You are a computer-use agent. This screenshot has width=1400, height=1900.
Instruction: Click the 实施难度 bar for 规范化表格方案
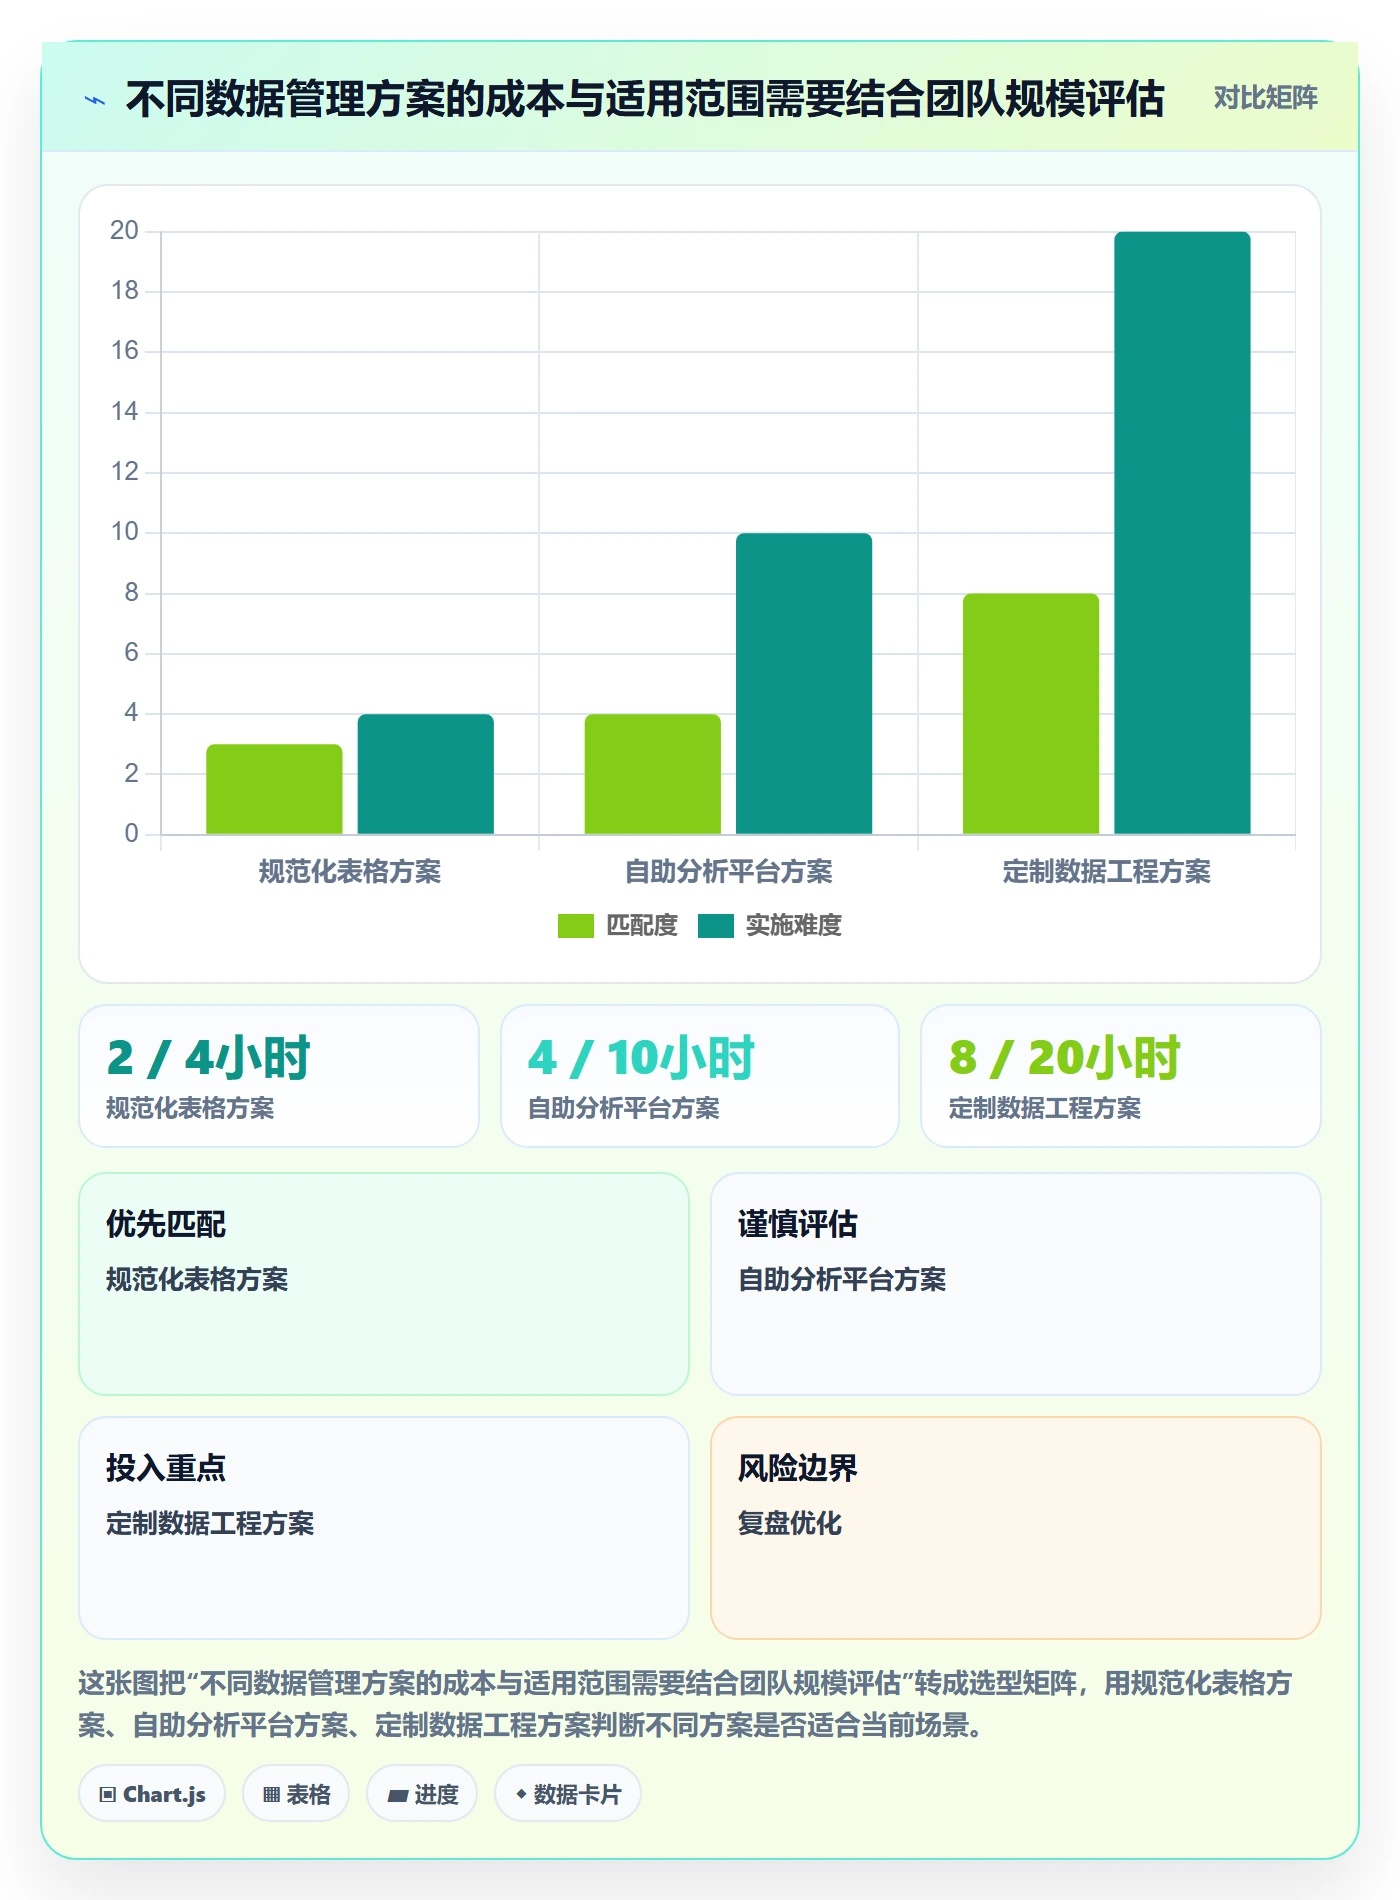[426, 774]
